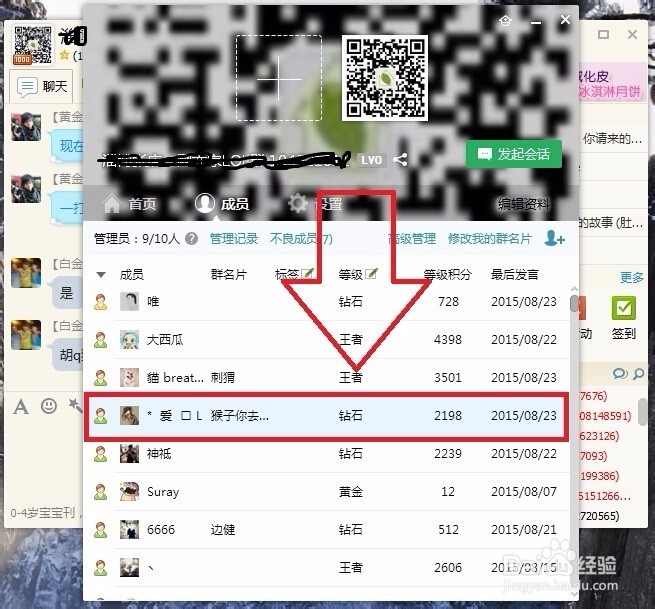Select member 大西瓜
The image size is (655, 609).
click(x=165, y=340)
